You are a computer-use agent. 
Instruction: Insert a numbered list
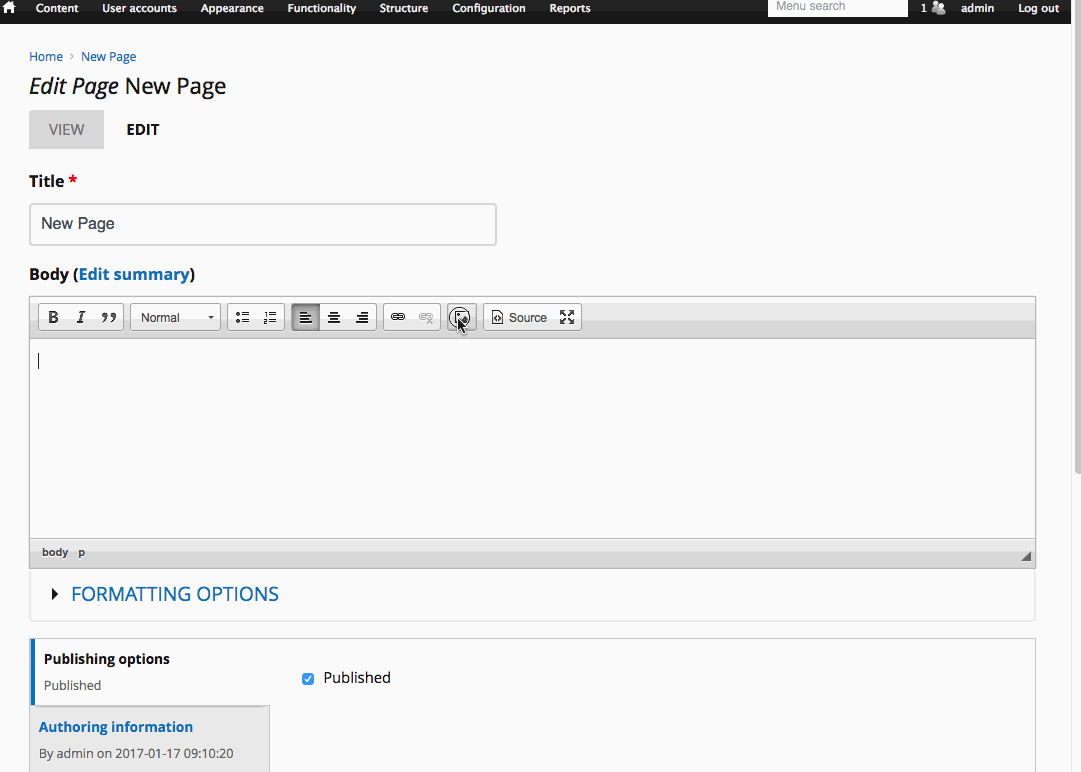point(270,317)
